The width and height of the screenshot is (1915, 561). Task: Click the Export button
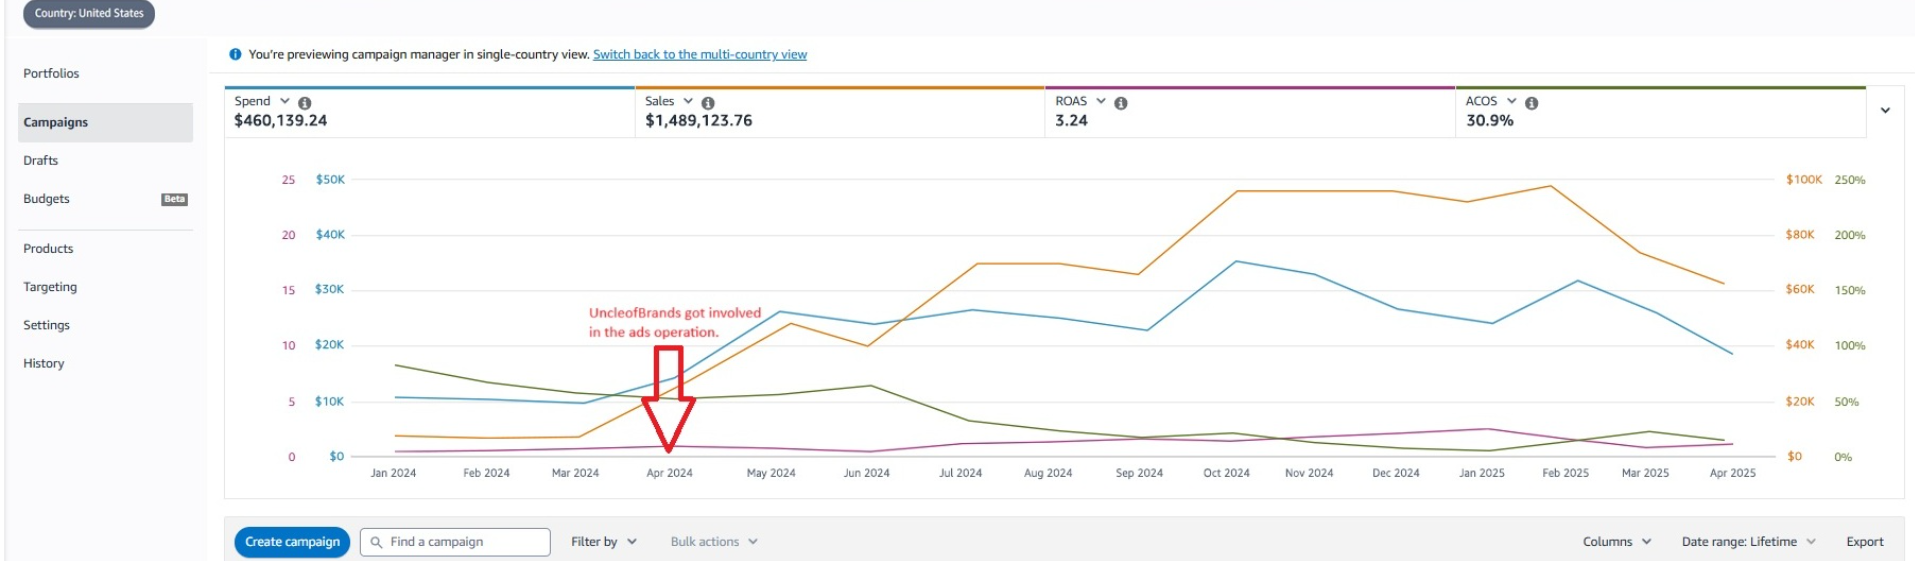[1865, 542]
